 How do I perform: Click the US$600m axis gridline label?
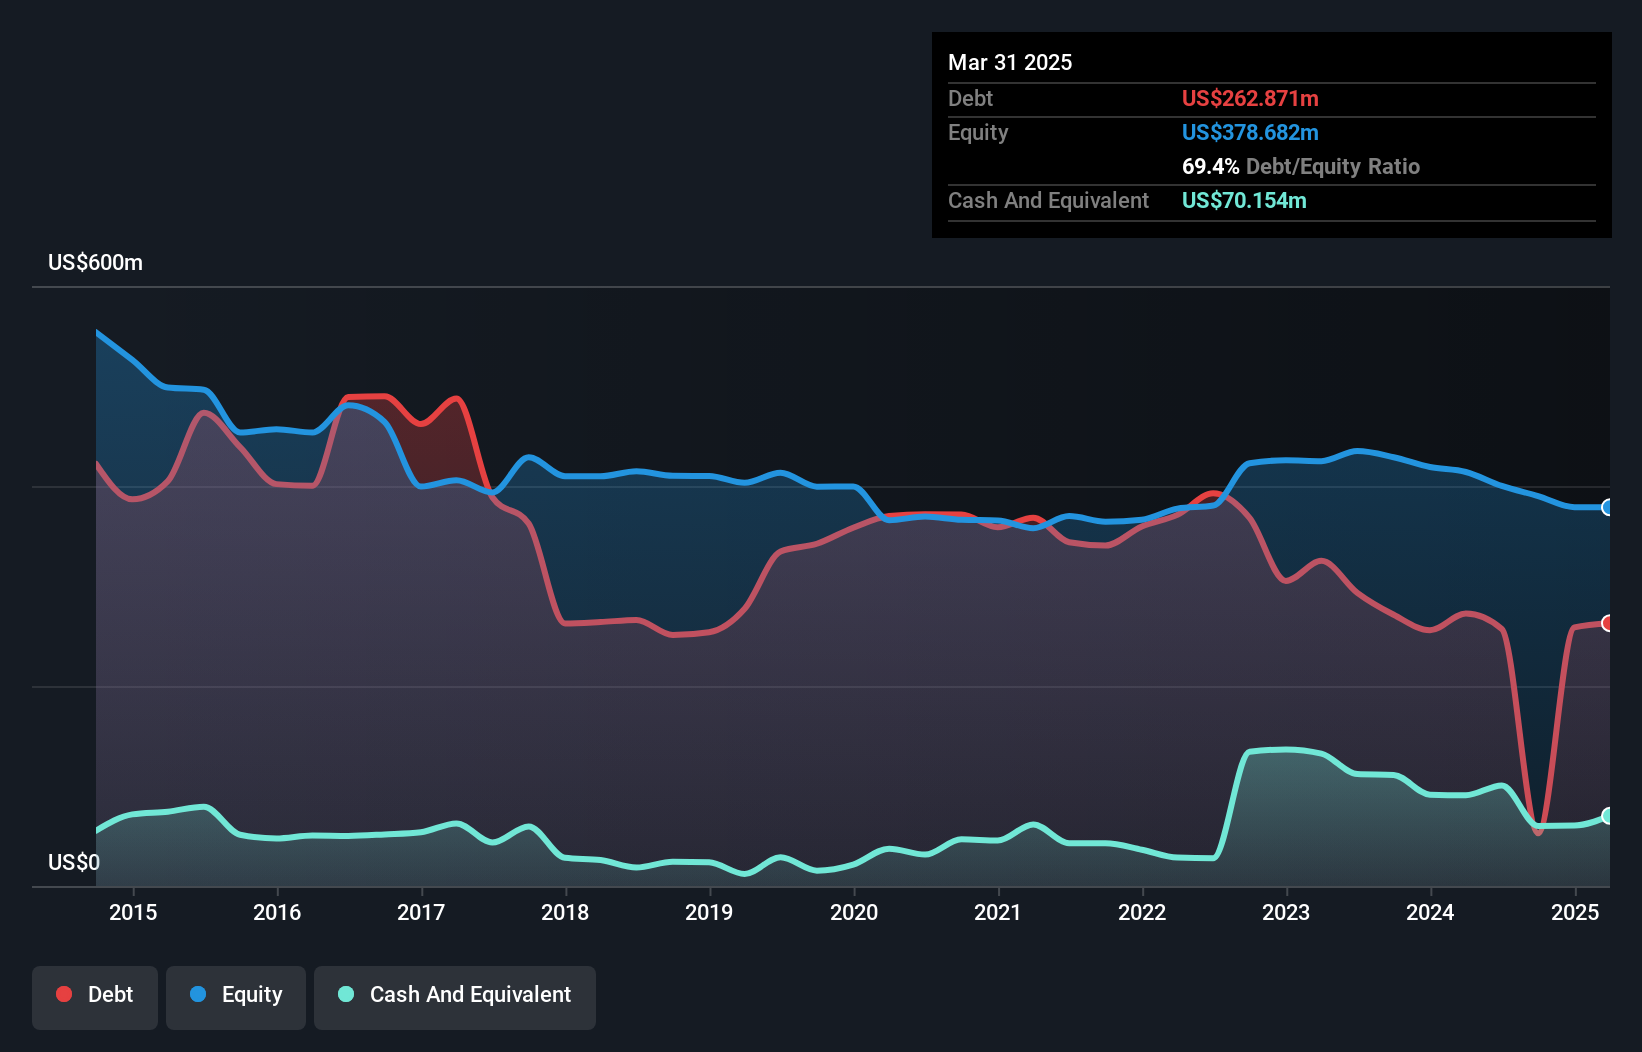(x=95, y=262)
